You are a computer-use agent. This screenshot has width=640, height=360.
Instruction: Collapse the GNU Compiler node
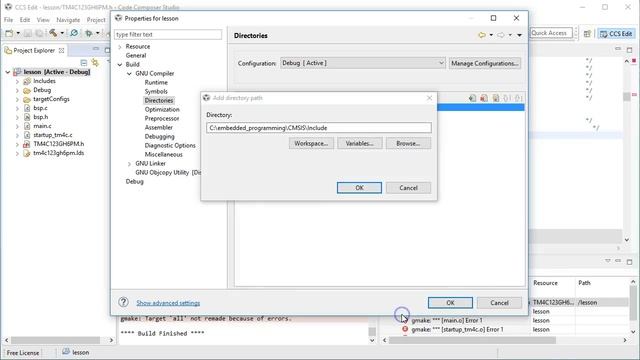point(129,73)
